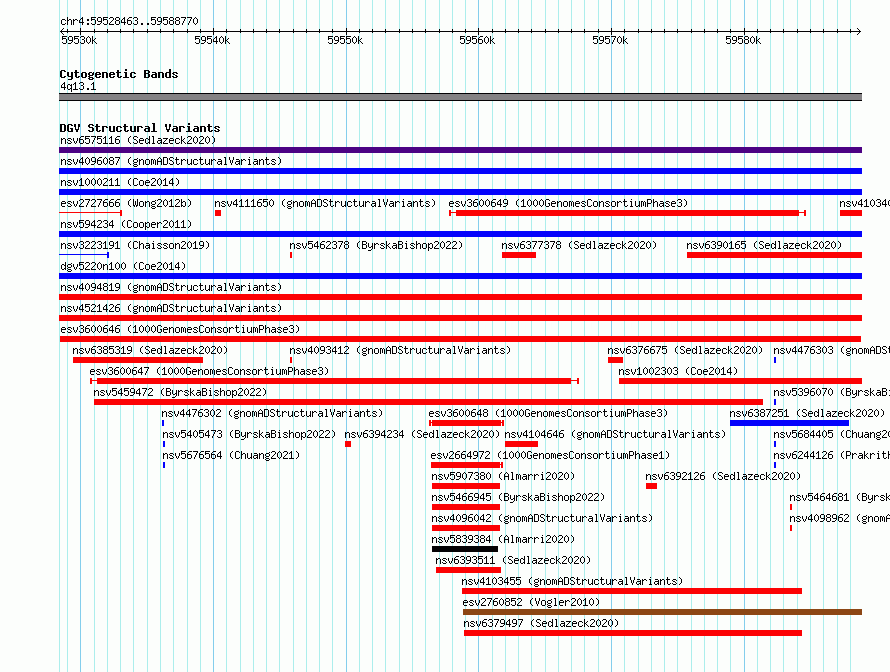The height and width of the screenshot is (672, 890).
Task: Click the Cytogenetic Bands track title
Action: [x=119, y=74]
